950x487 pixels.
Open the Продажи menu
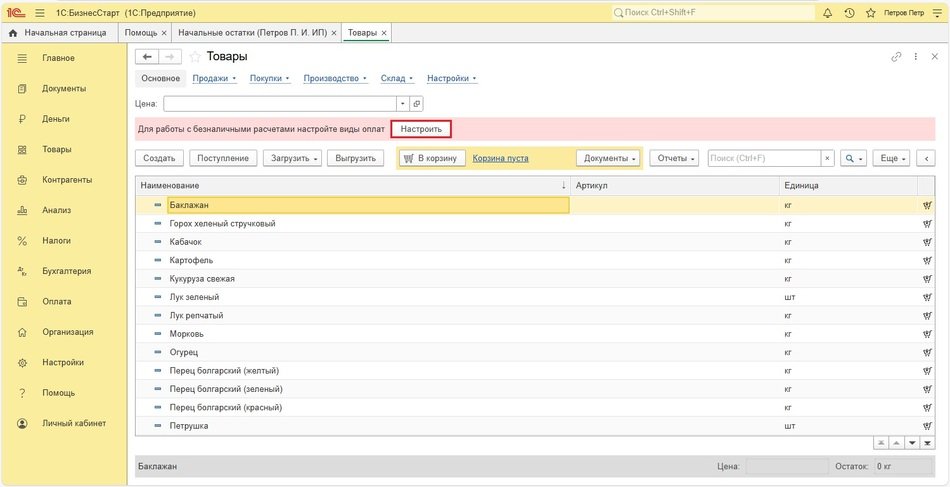pyautogui.click(x=213, y=78)
